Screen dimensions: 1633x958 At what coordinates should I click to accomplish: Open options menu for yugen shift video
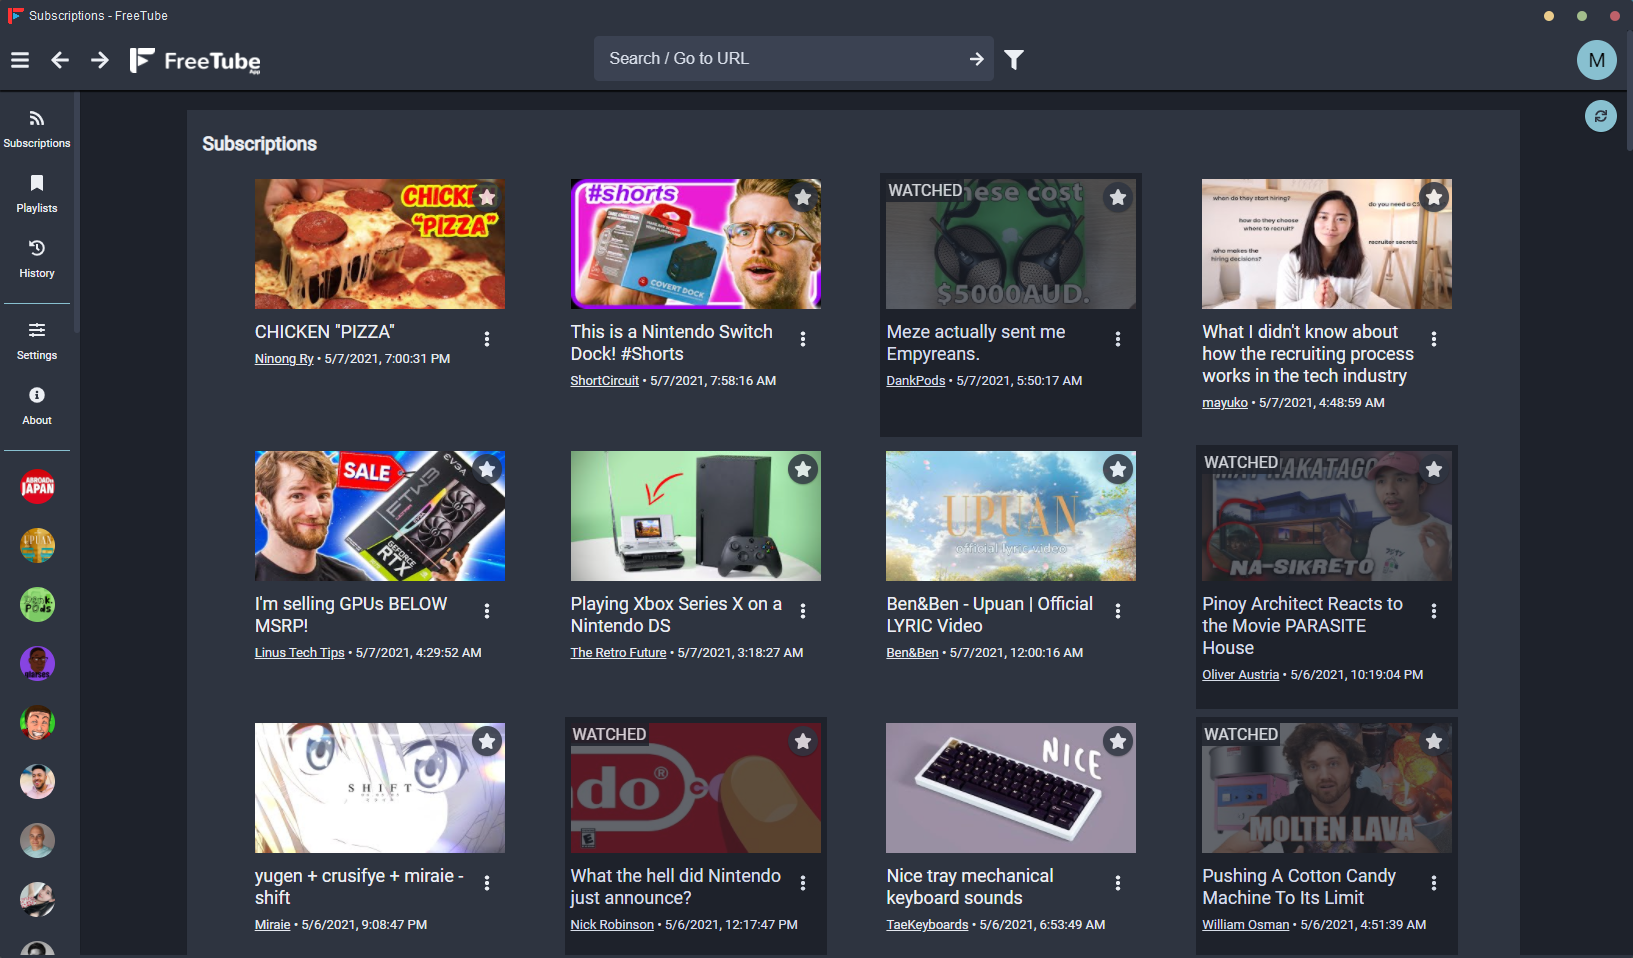(x=487, y=883)
